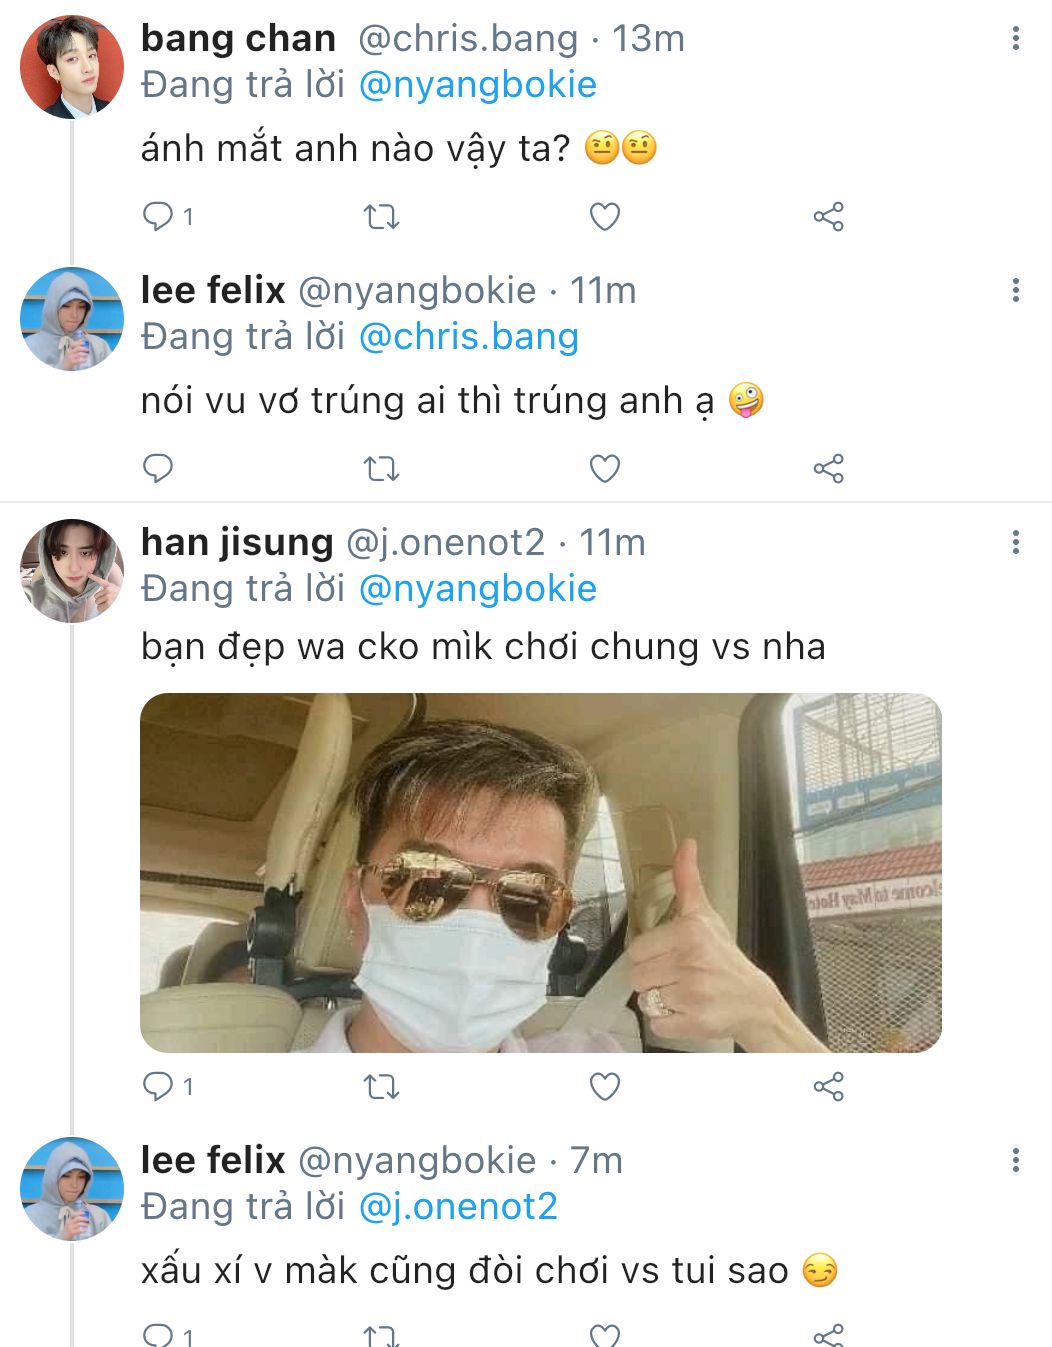Share bang chan's tweet
The width and height of the screenshot is (1052, 1347).
(828, 216)
